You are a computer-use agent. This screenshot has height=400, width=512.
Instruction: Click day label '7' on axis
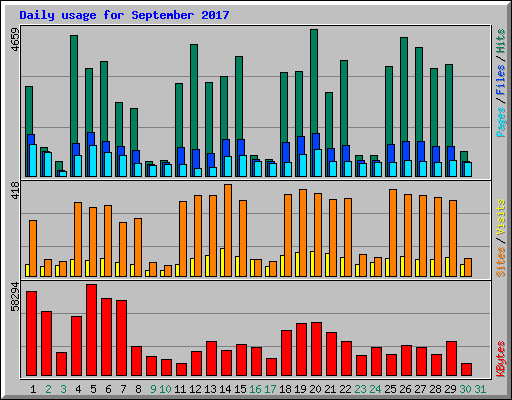pyautogui.click(x=123, y=389)
